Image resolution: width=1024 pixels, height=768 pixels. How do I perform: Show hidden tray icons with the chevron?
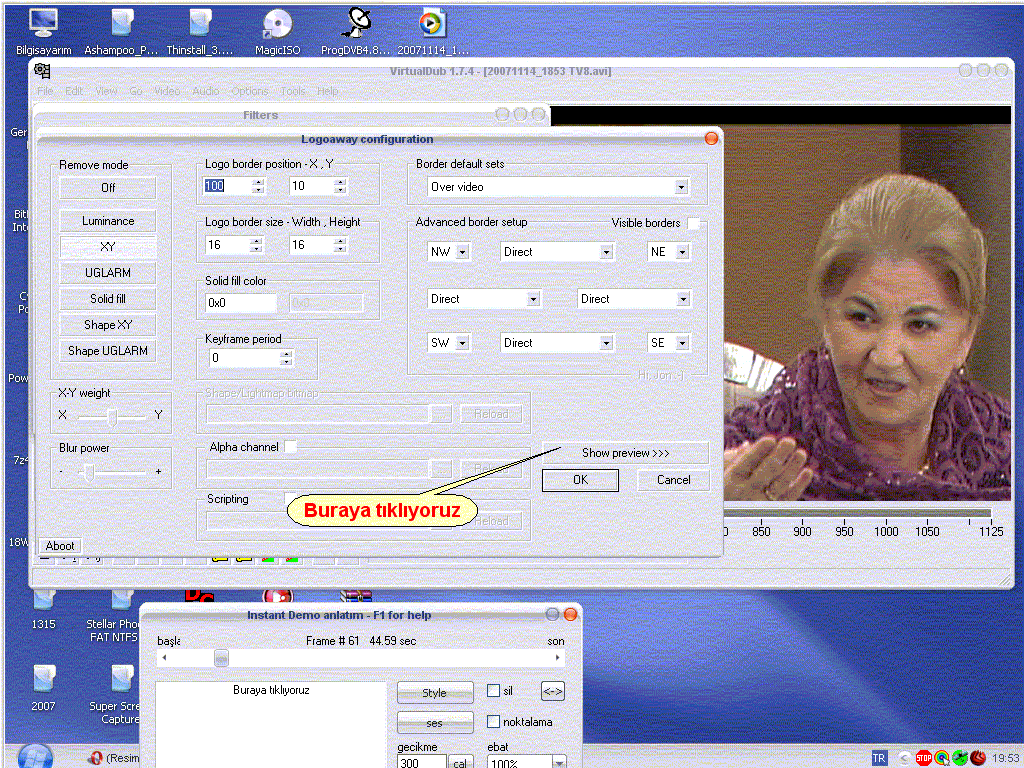coord(904,758)
